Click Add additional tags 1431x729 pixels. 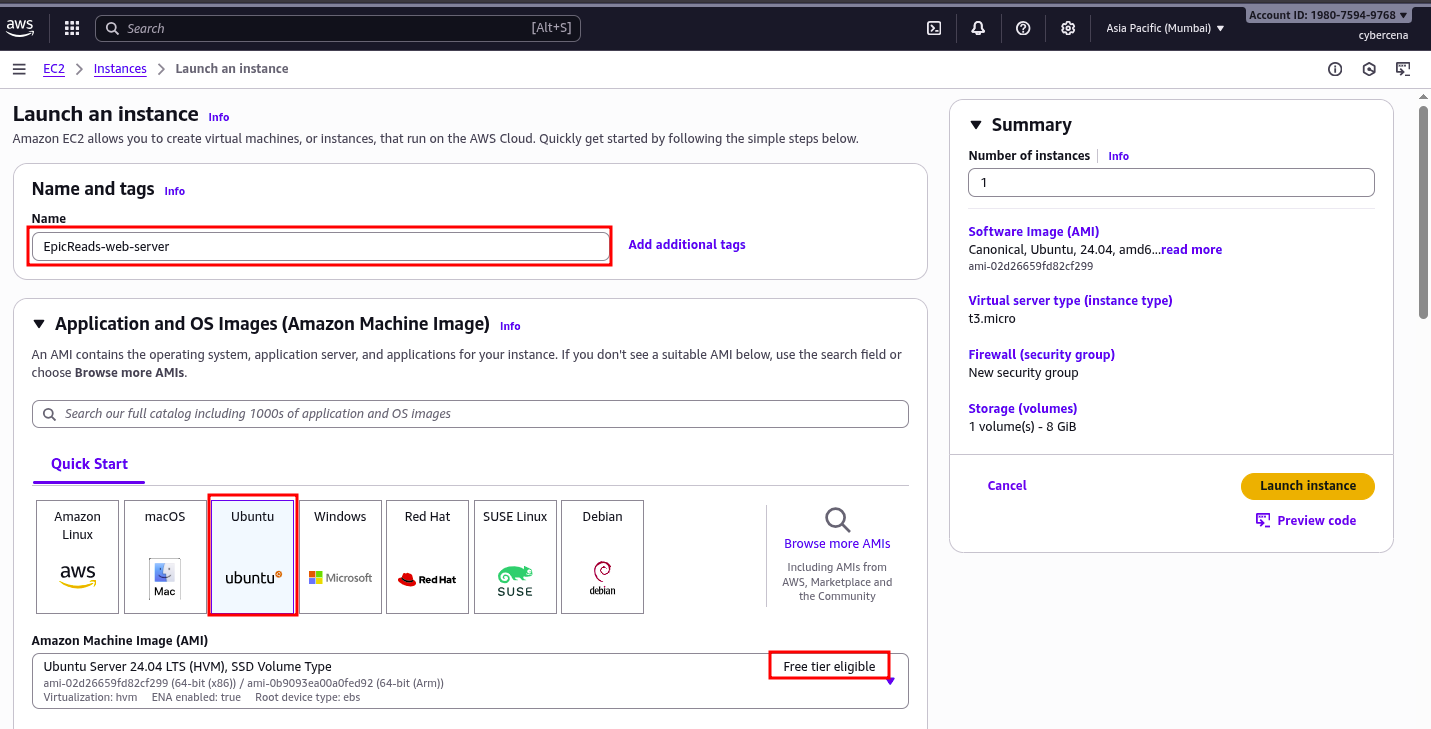point(687,244)
